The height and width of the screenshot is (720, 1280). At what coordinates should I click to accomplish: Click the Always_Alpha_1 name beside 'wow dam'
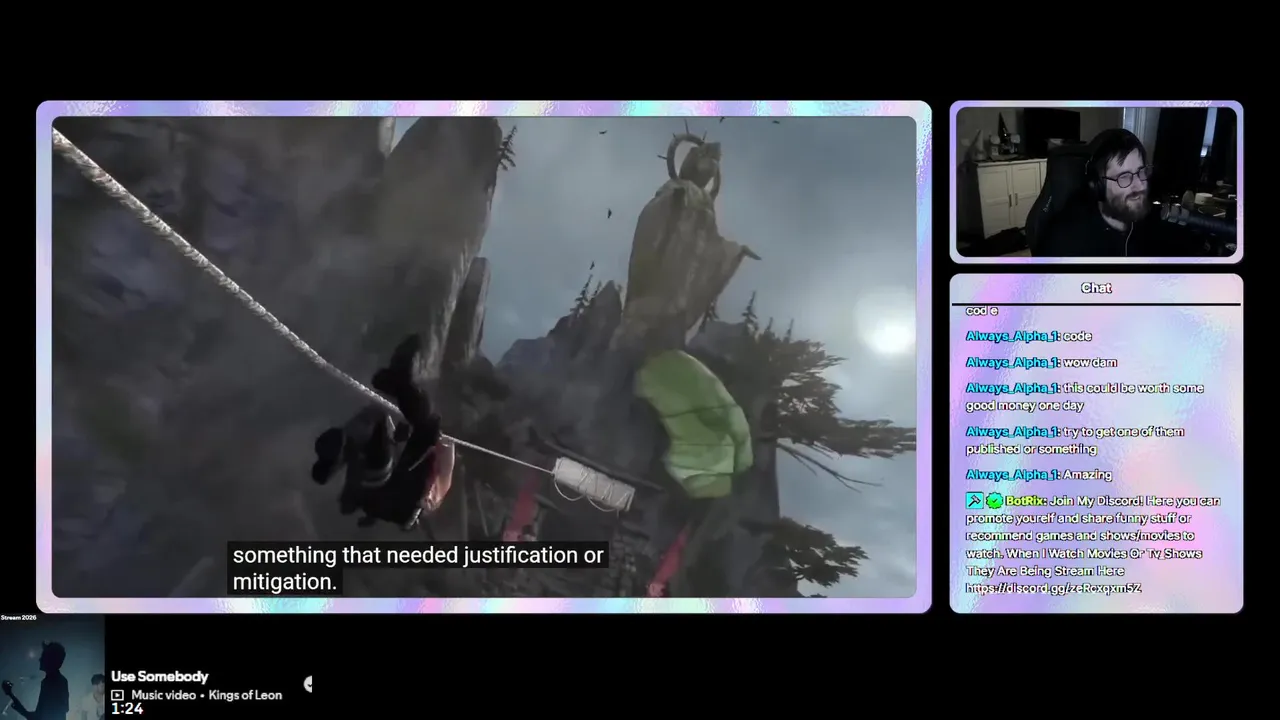1012,362
